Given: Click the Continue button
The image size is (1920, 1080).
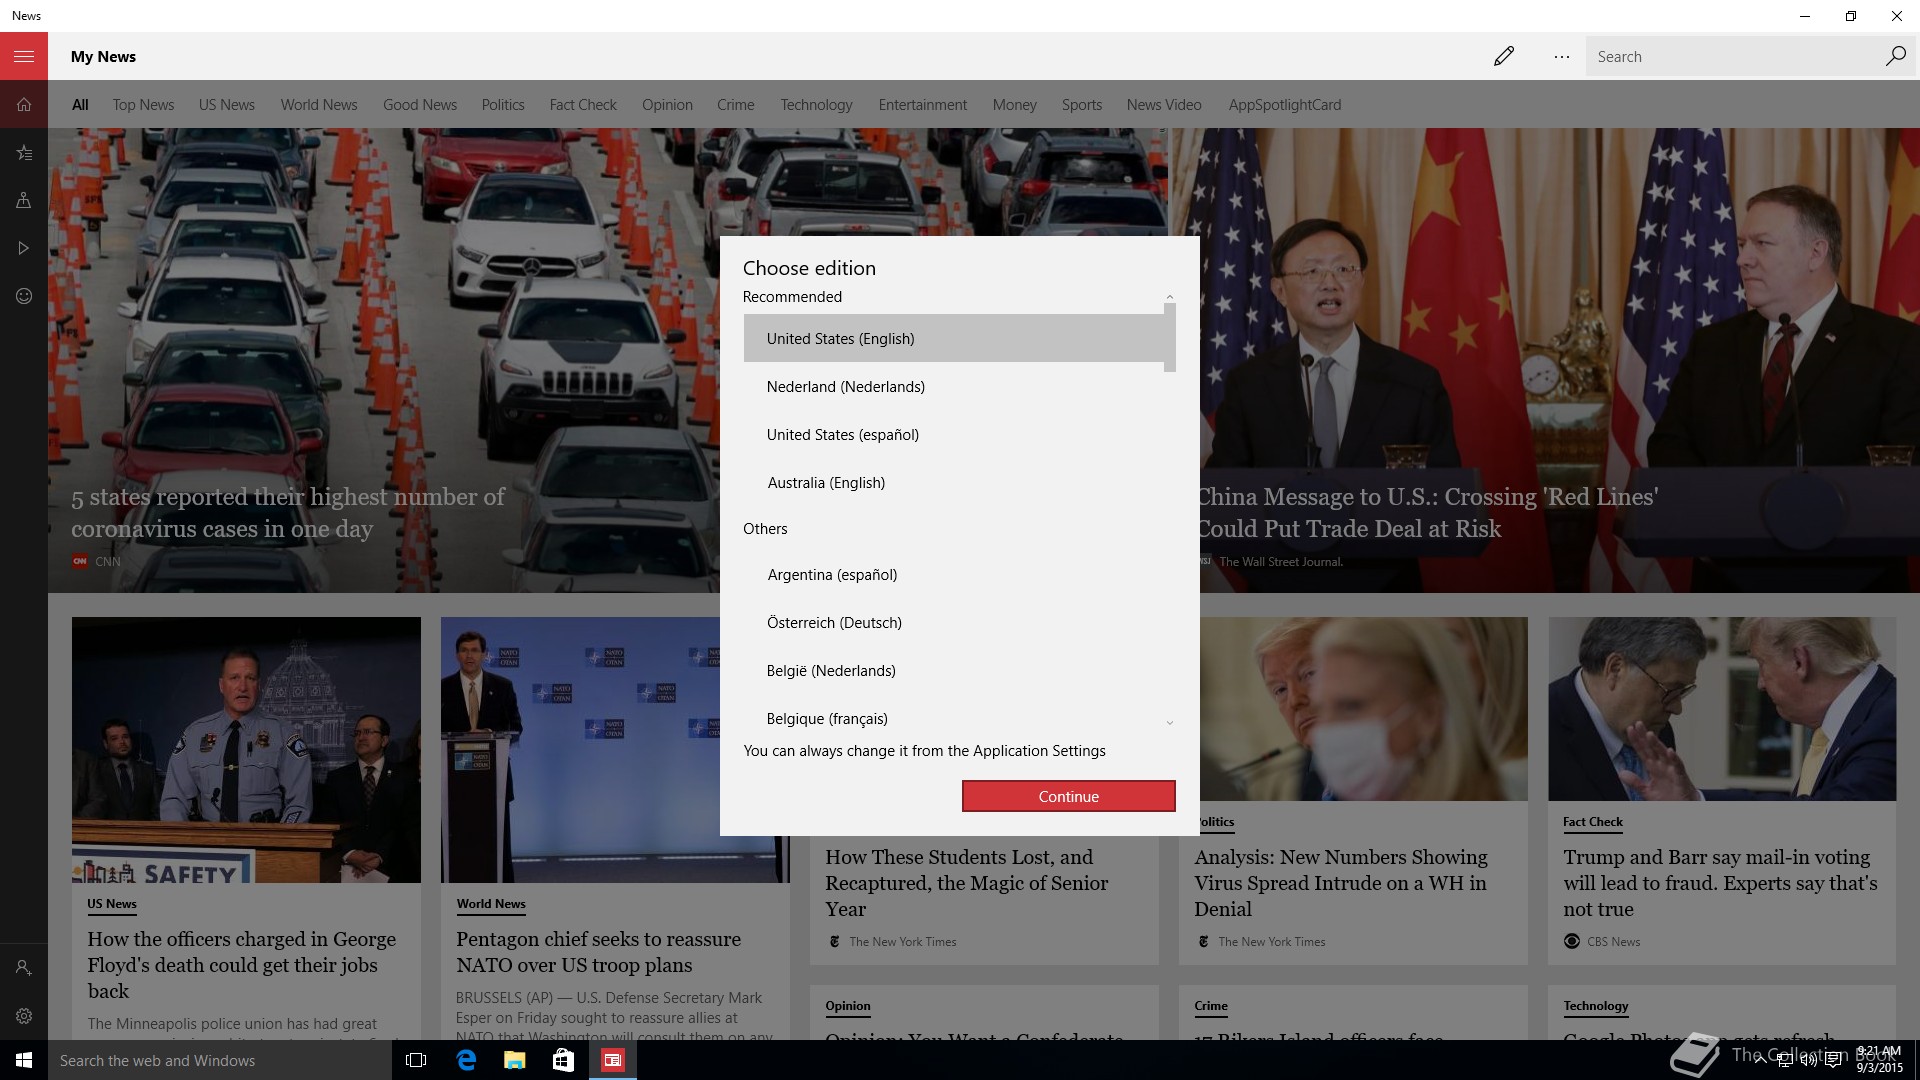Looking at the screenshot, I should 1068,796.
